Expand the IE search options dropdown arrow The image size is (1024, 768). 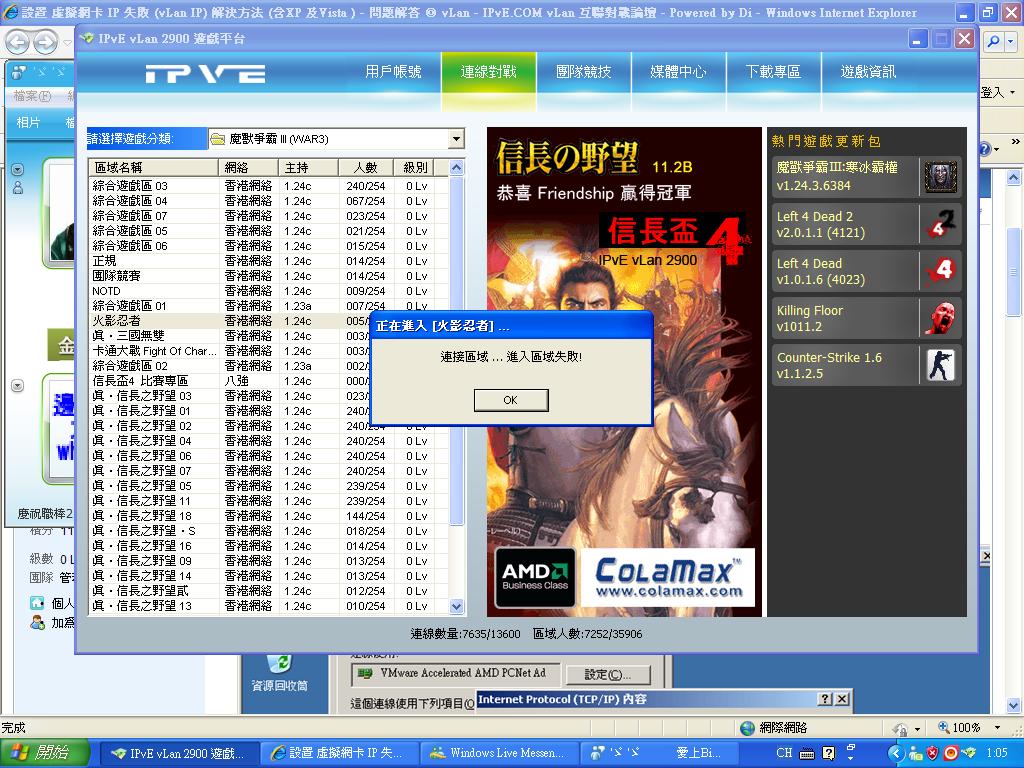(x=1011, y=42)
